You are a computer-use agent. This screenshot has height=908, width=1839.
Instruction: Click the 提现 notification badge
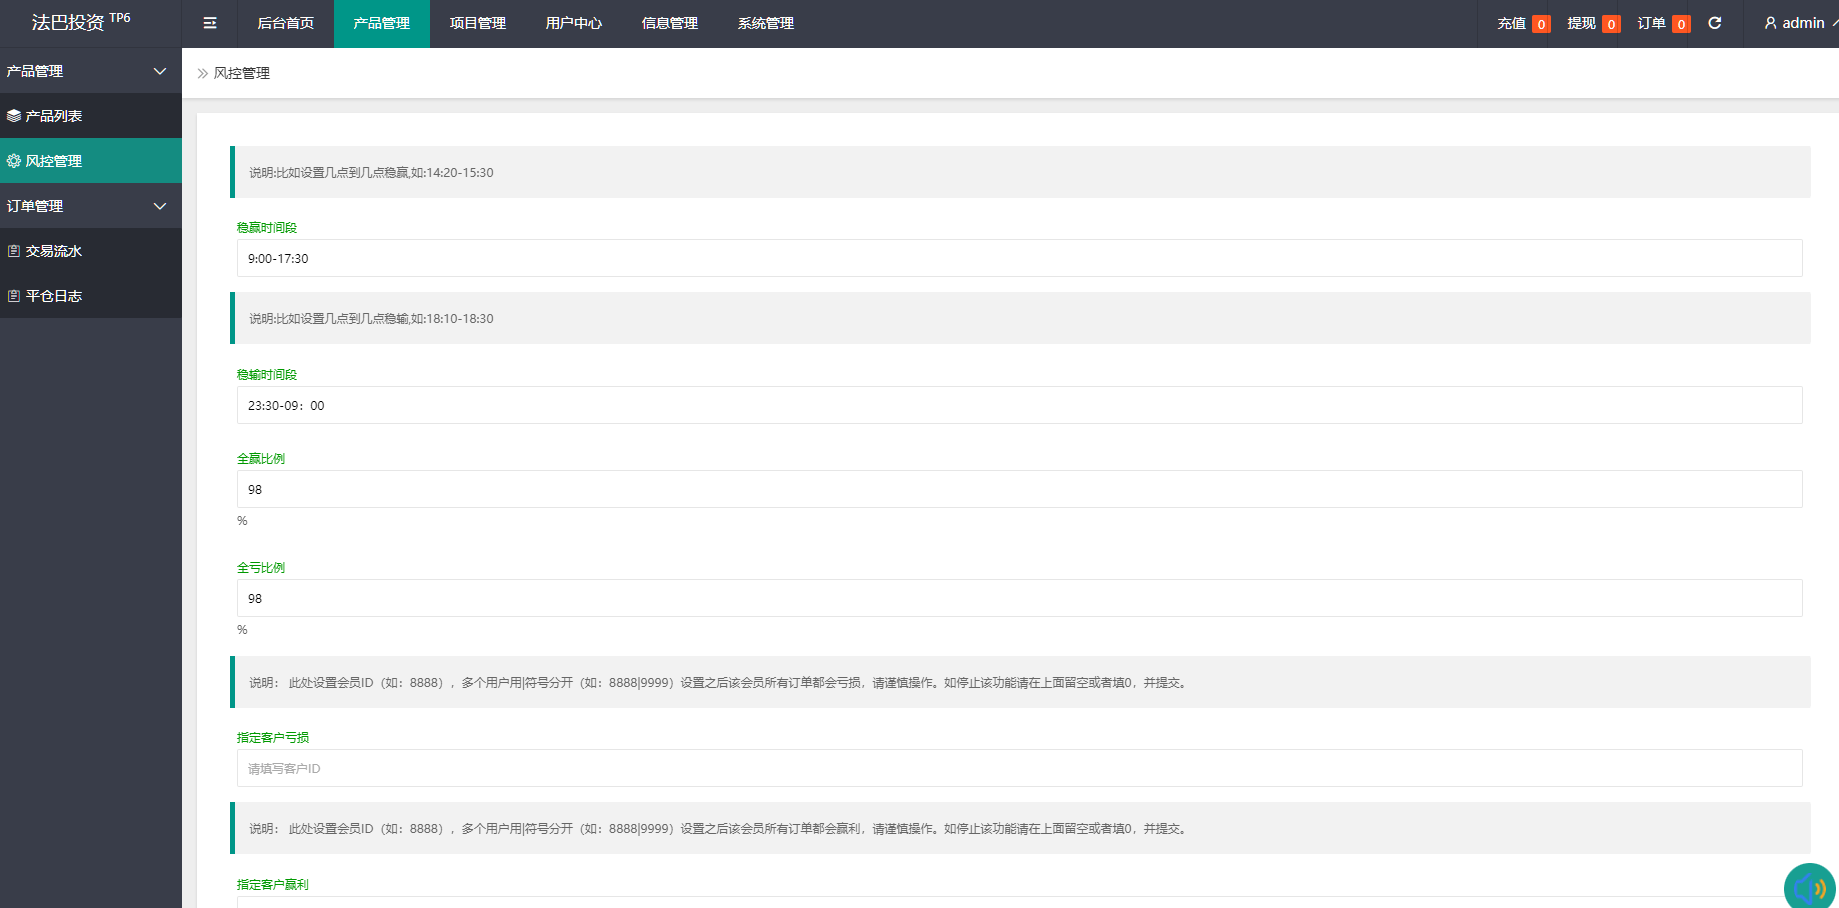pos(1611,24)
